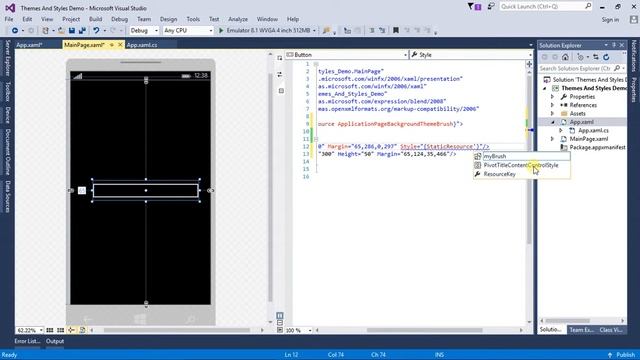Click the Refresh icon in Solution Explorer
The width and height of the screenshot is (640, 360).
coord(606,57)
